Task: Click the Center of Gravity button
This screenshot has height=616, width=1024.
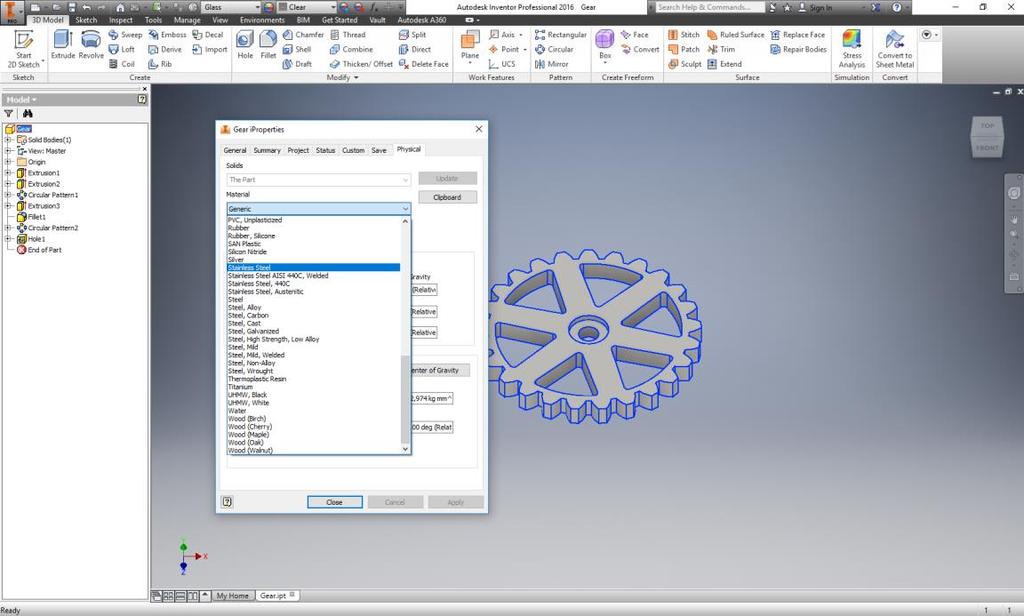Action: pyautogui.click(x=440, y=370)
